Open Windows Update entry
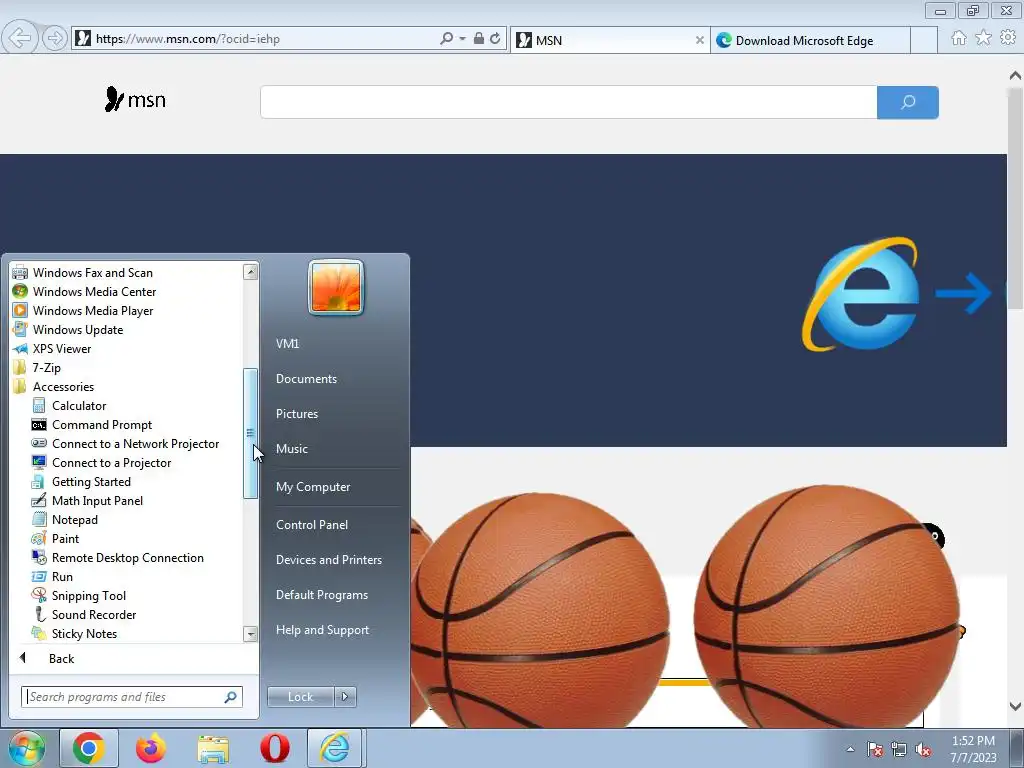The height and width of the screenshot is (768, 1024). pos(78,330)
